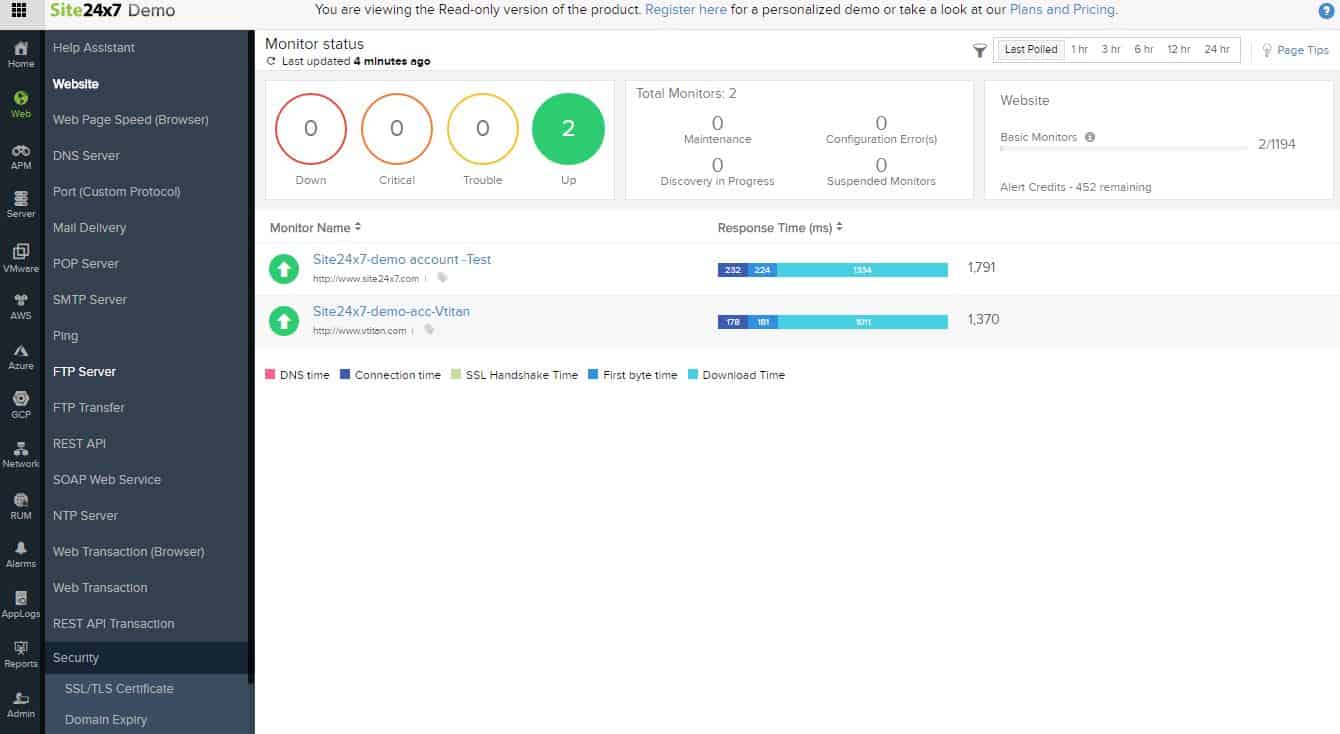Collapse the Security section in sidebar
The width and height of the screenshot is (1340, 734).
point(145,658)
